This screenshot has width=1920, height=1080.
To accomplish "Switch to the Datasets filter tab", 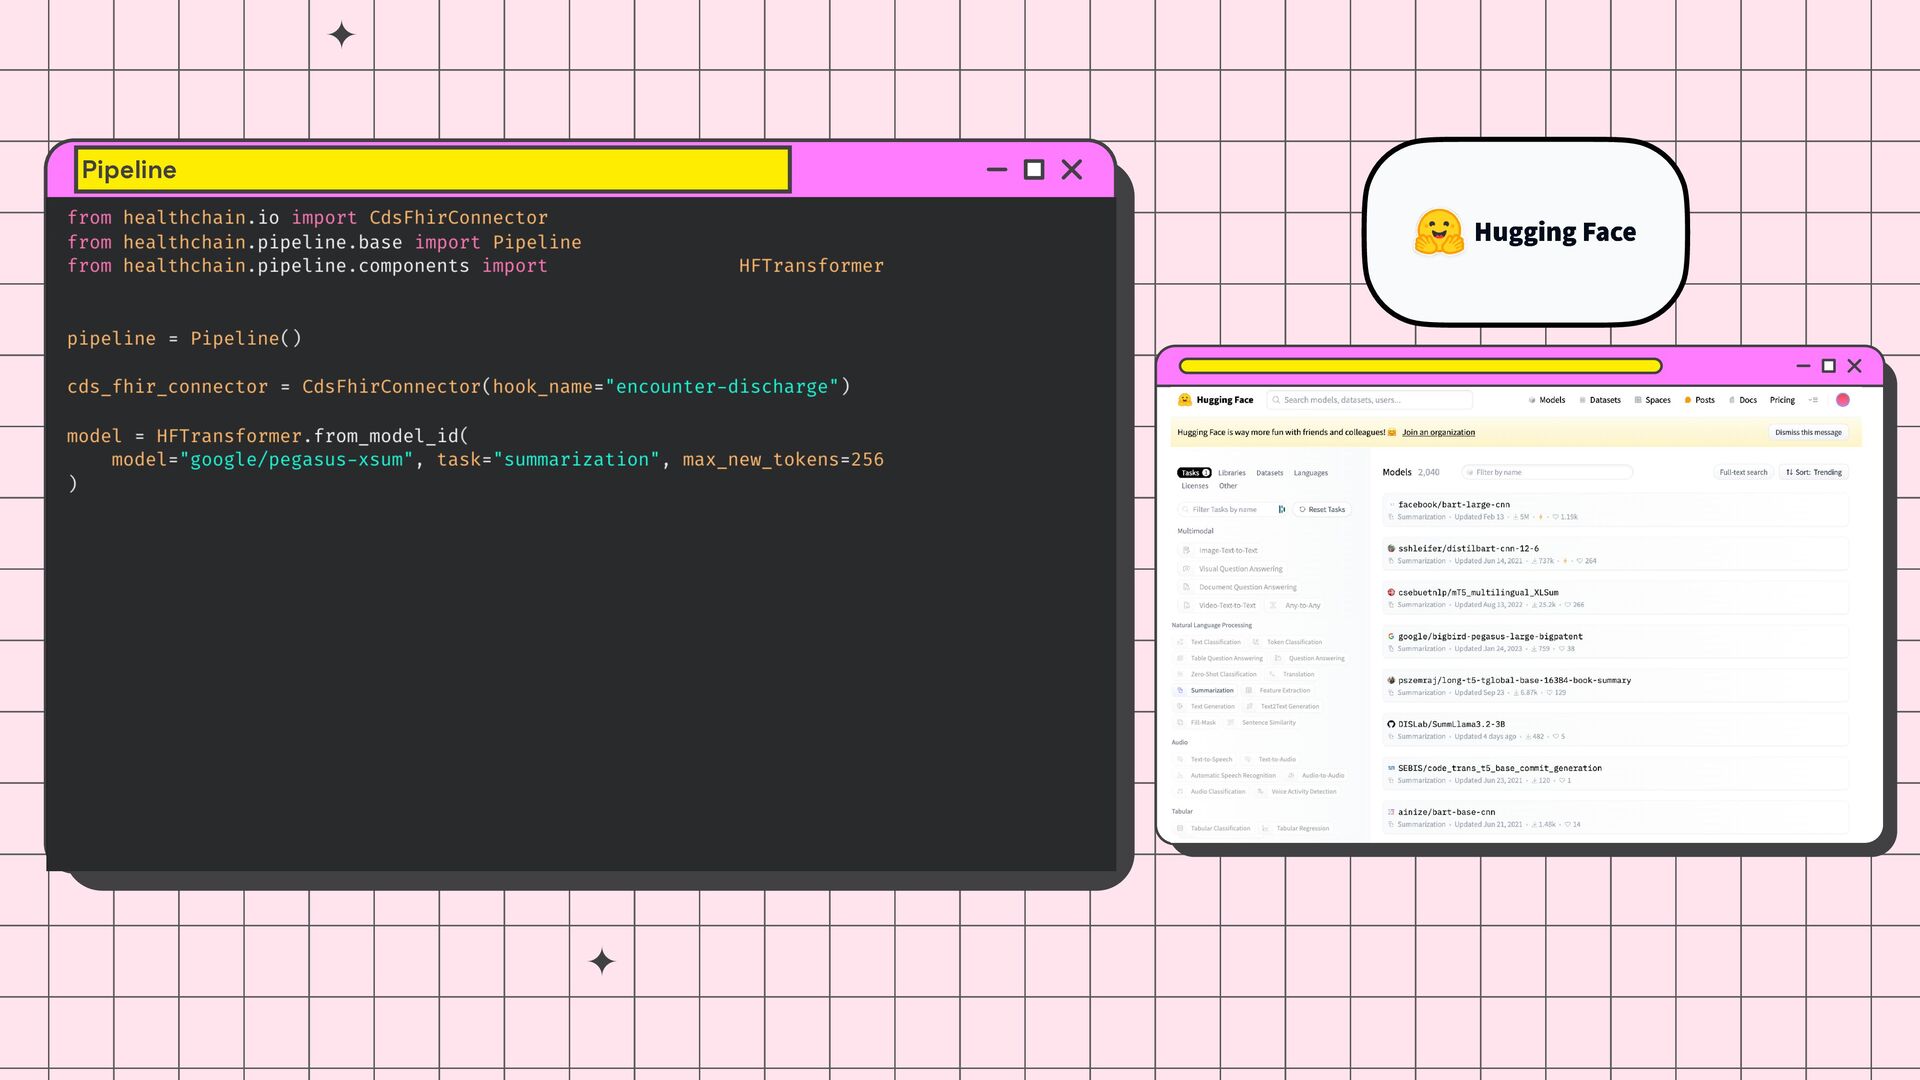I will pos(1270,473).
